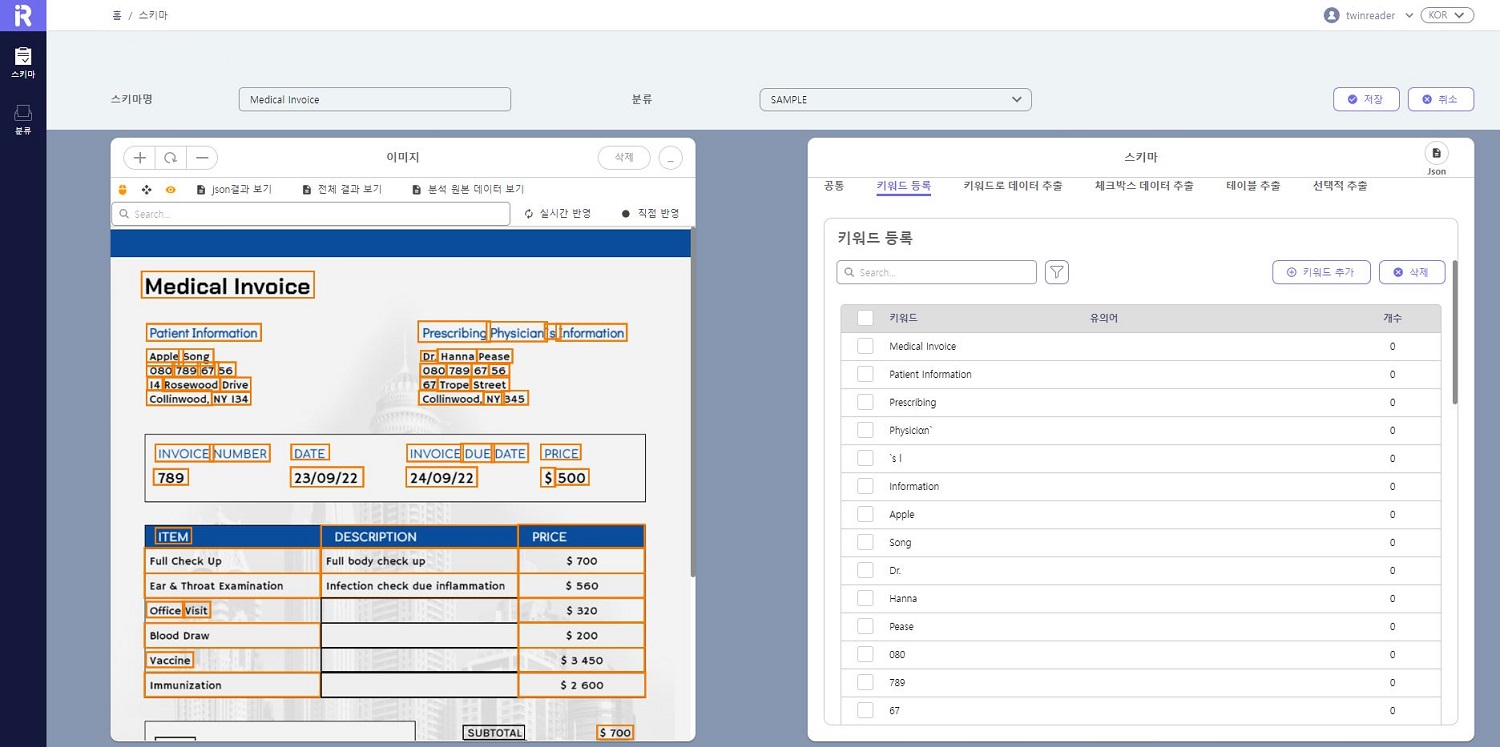Select the orange mouse tool icon
This screenshot has height=747, width=1500.
pos(123,189)
